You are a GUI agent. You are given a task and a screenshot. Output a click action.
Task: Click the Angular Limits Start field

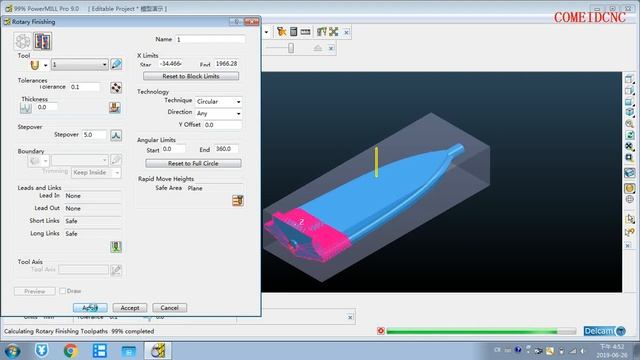173,149
